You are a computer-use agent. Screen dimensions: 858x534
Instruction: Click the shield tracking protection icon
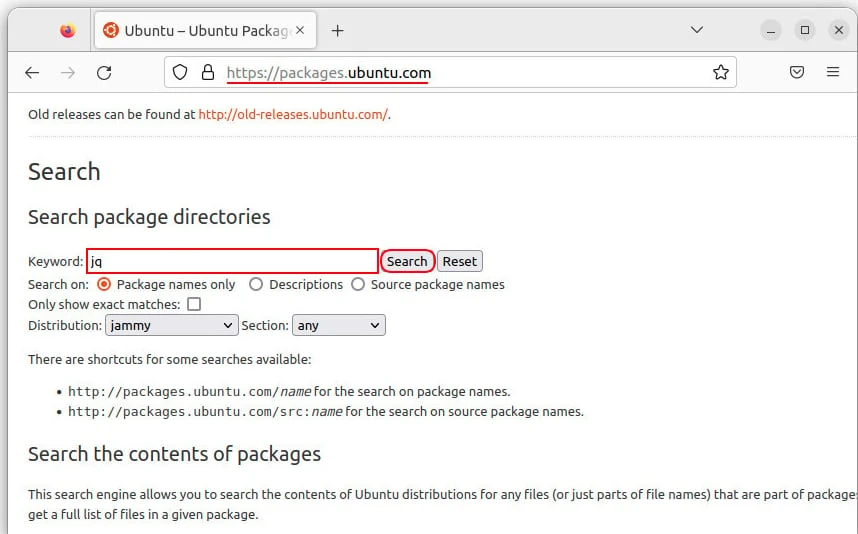(180, 72)
